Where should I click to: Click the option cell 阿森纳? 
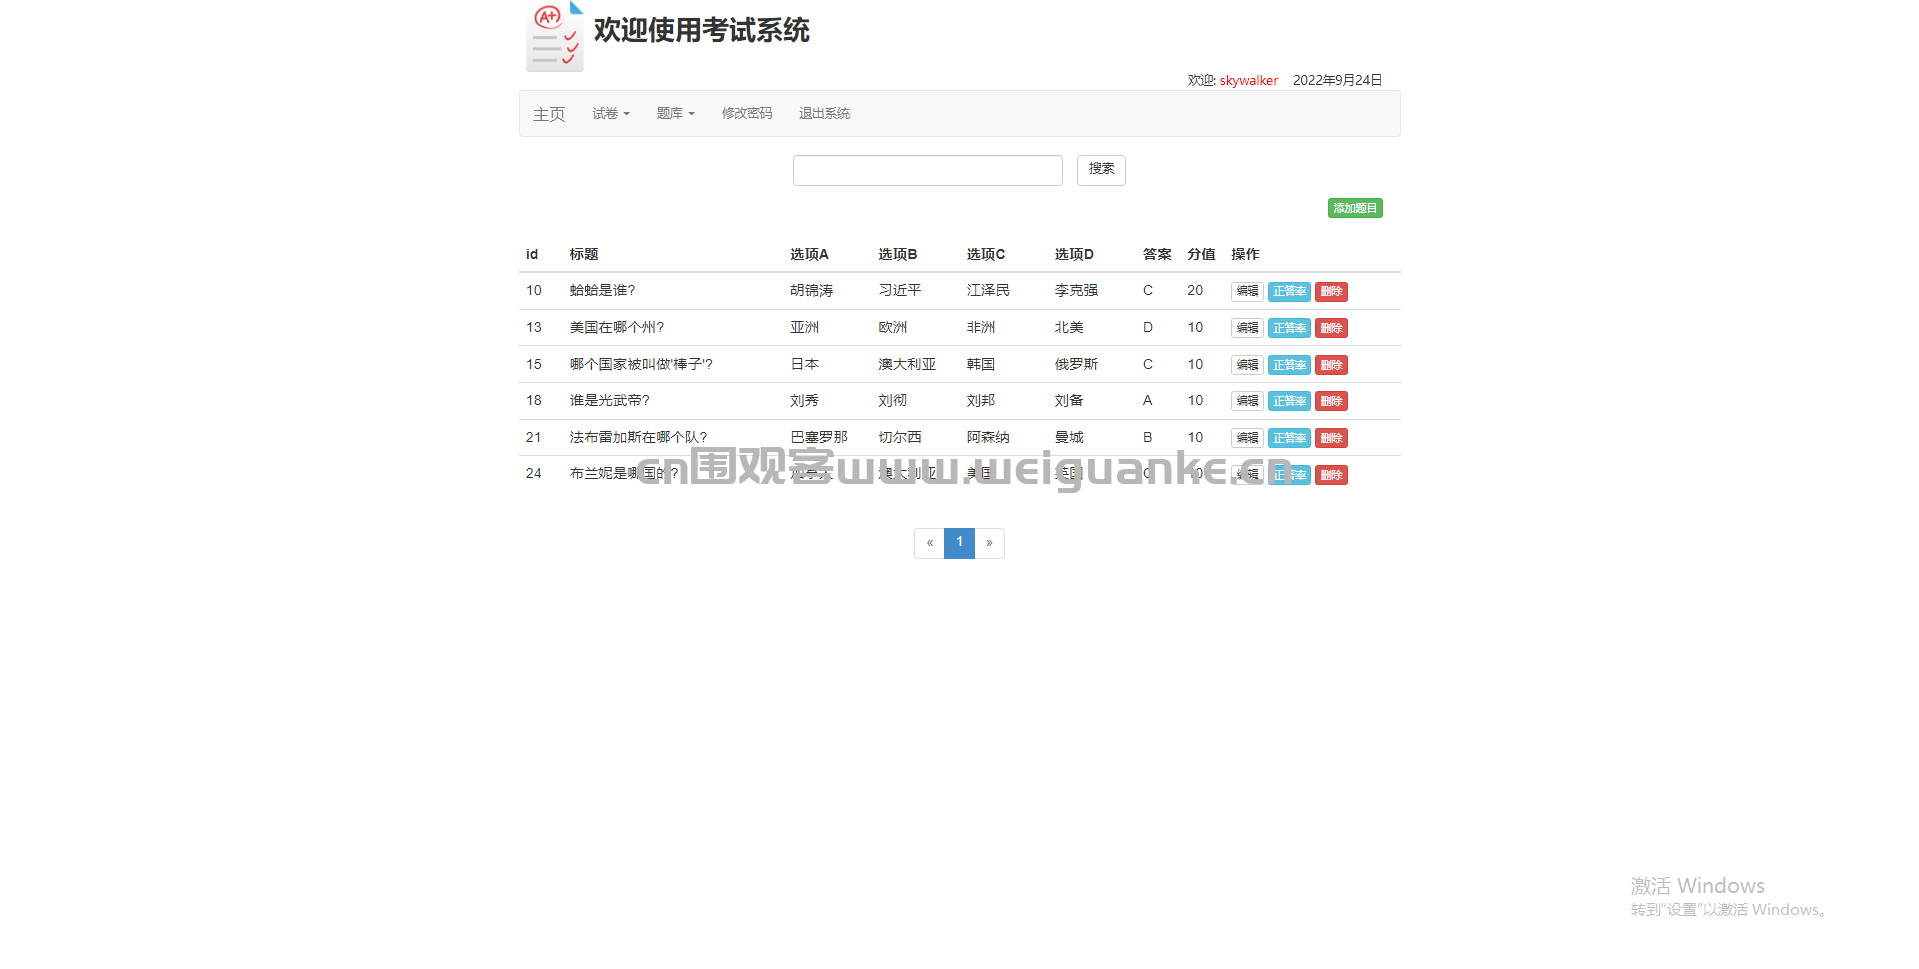click(x=988, y=438)
